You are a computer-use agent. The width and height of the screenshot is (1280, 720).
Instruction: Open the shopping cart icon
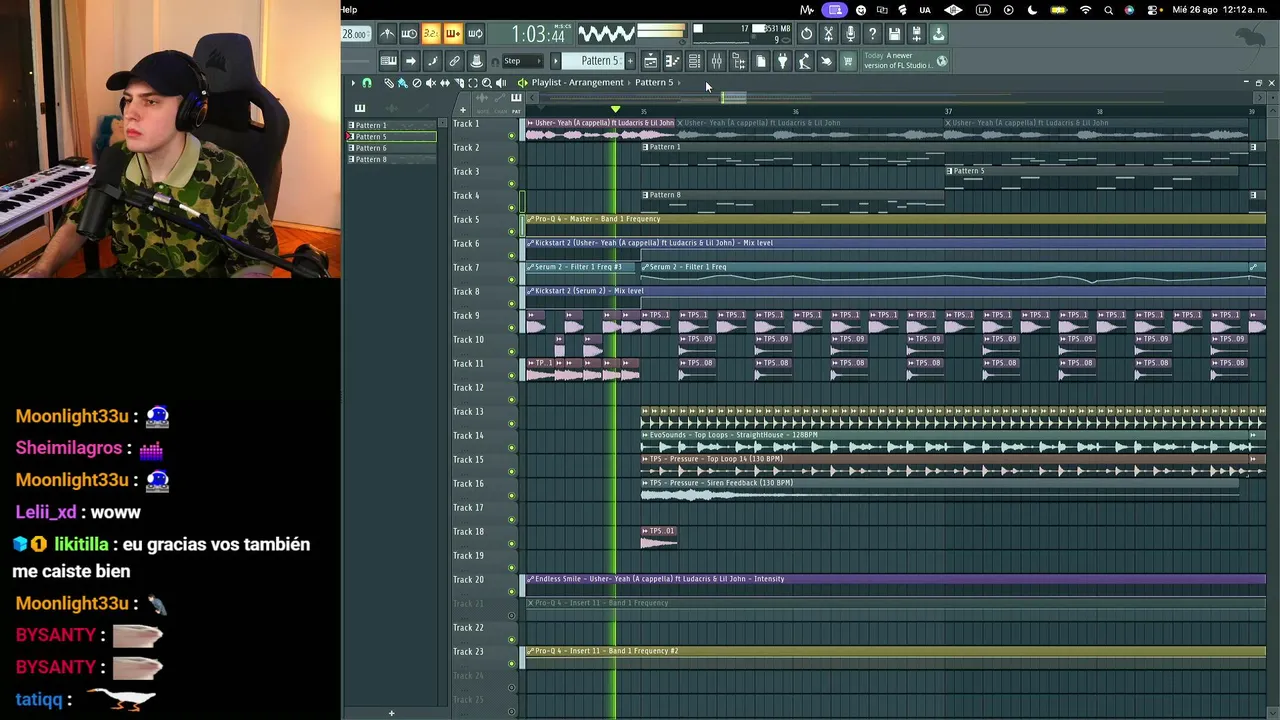848,61
